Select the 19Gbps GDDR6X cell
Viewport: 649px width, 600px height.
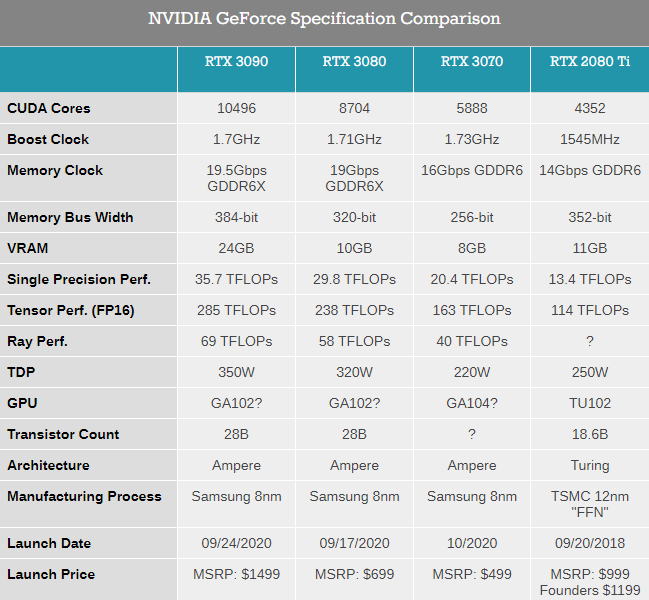click(354, 178)
